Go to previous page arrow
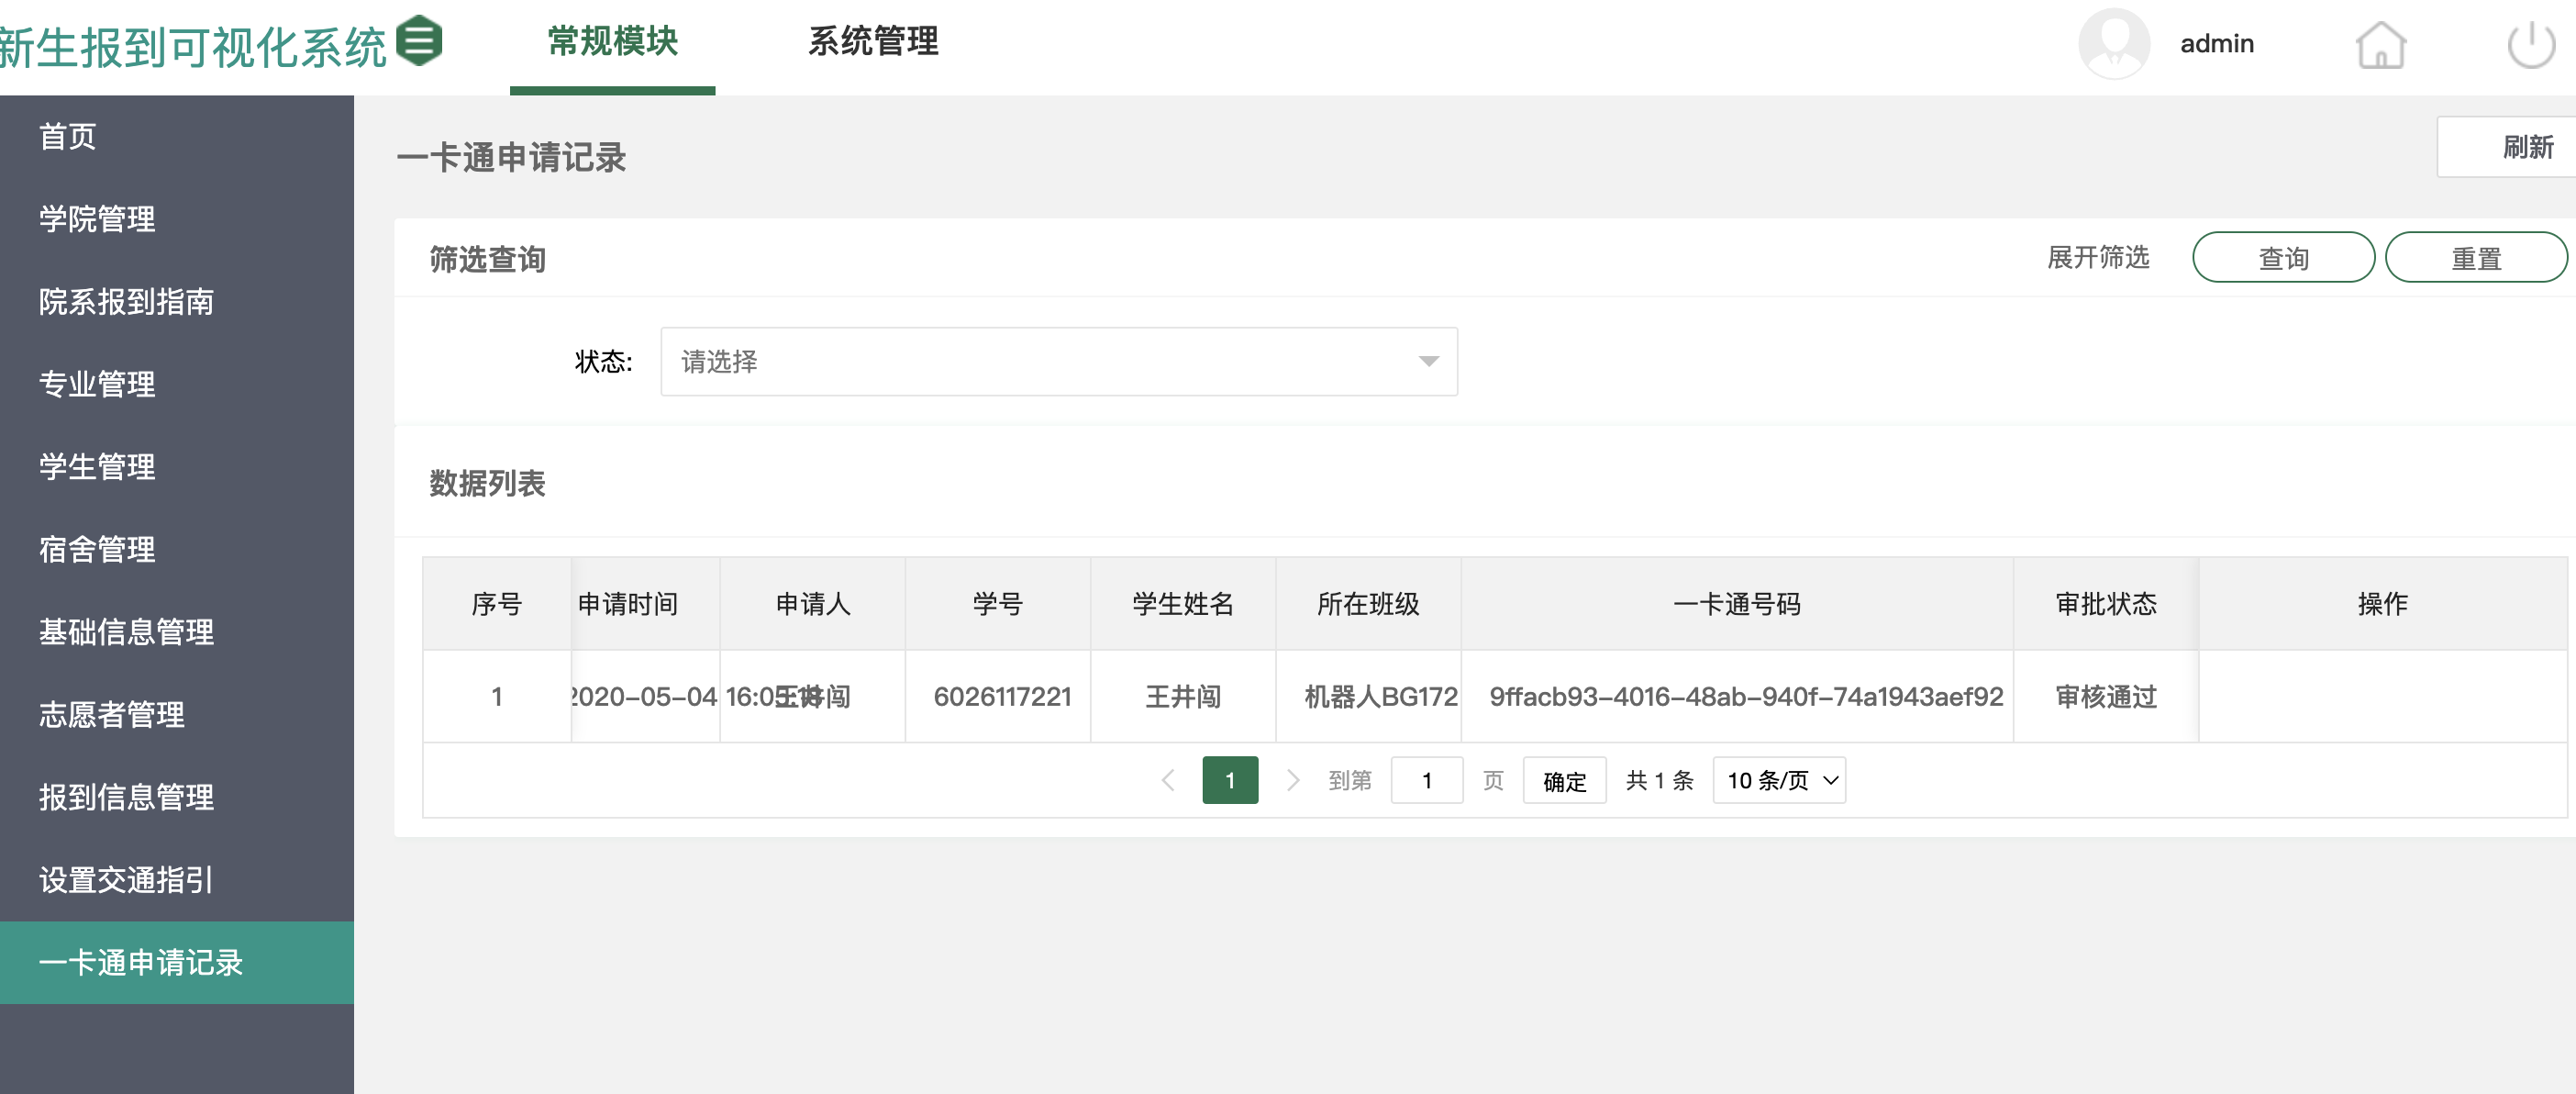The height and width of the screenshot is (1094, 2576). tap(1167, 780)
